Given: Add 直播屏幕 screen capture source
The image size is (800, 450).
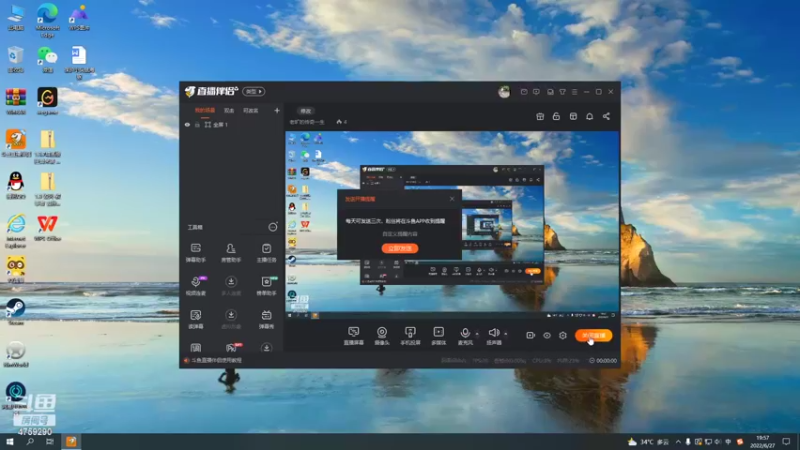Looking at the screenshot, I should tap(354, 336).
